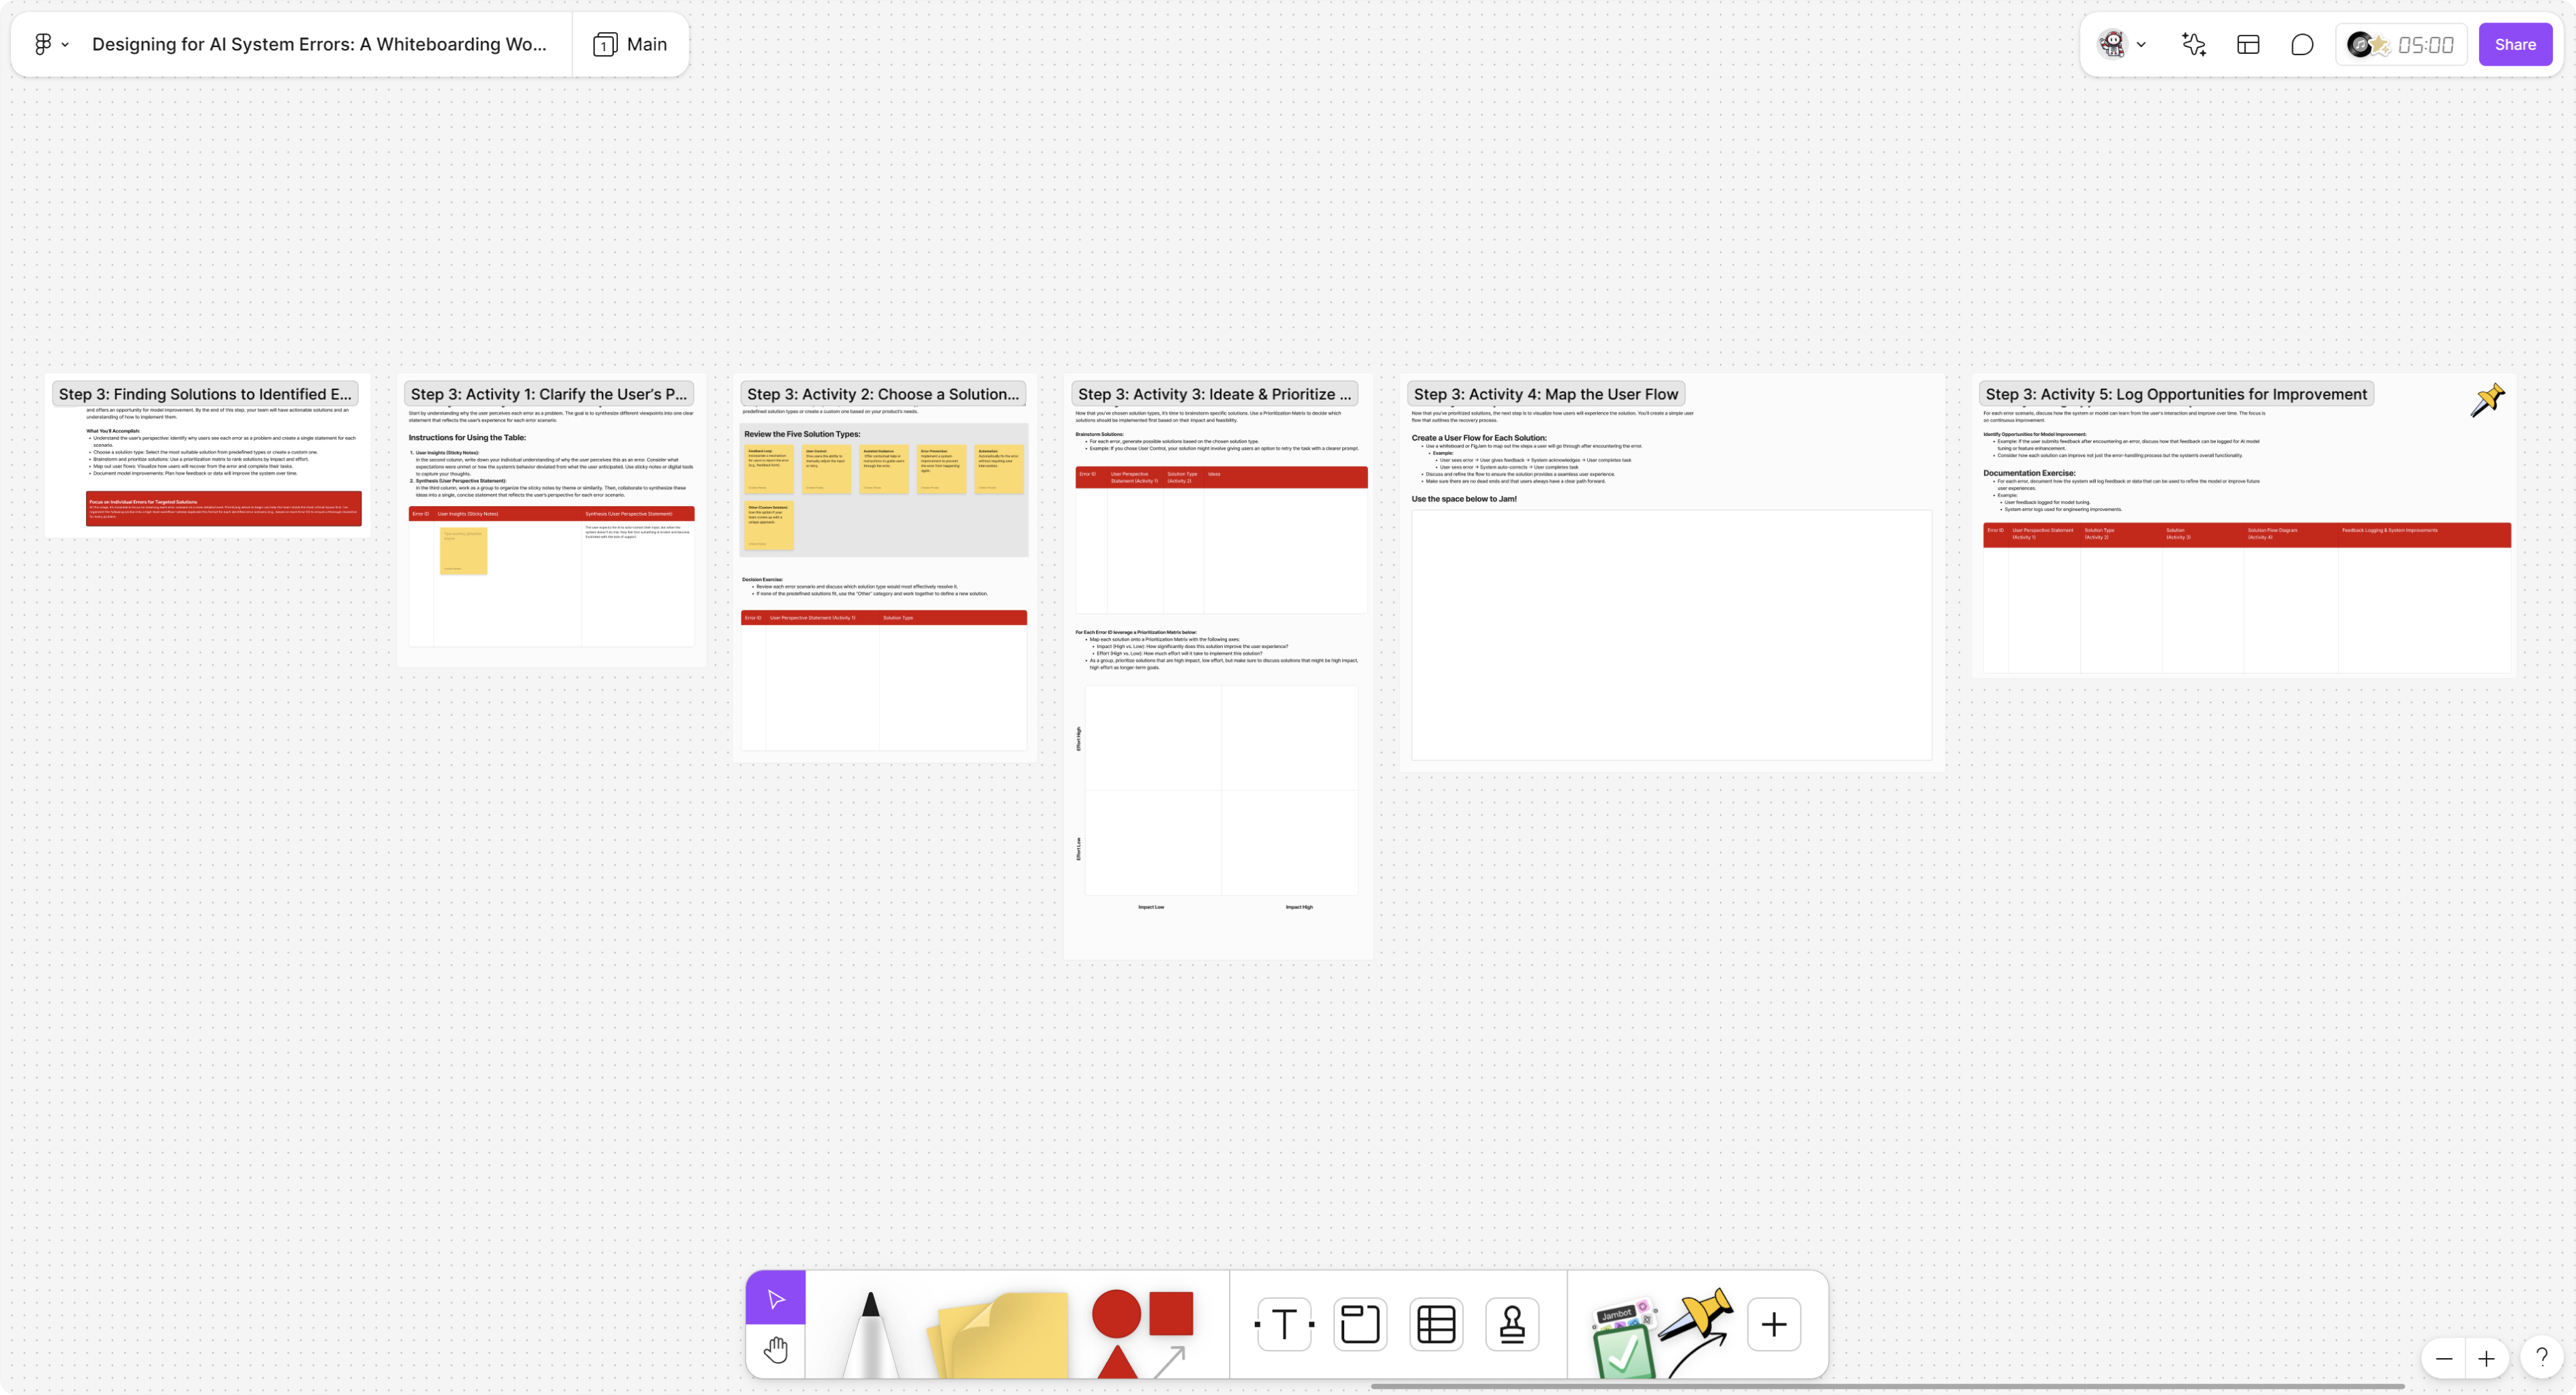Select the Section tool
This screenshot has width=2576, height=1395.
point(1360,1324)
